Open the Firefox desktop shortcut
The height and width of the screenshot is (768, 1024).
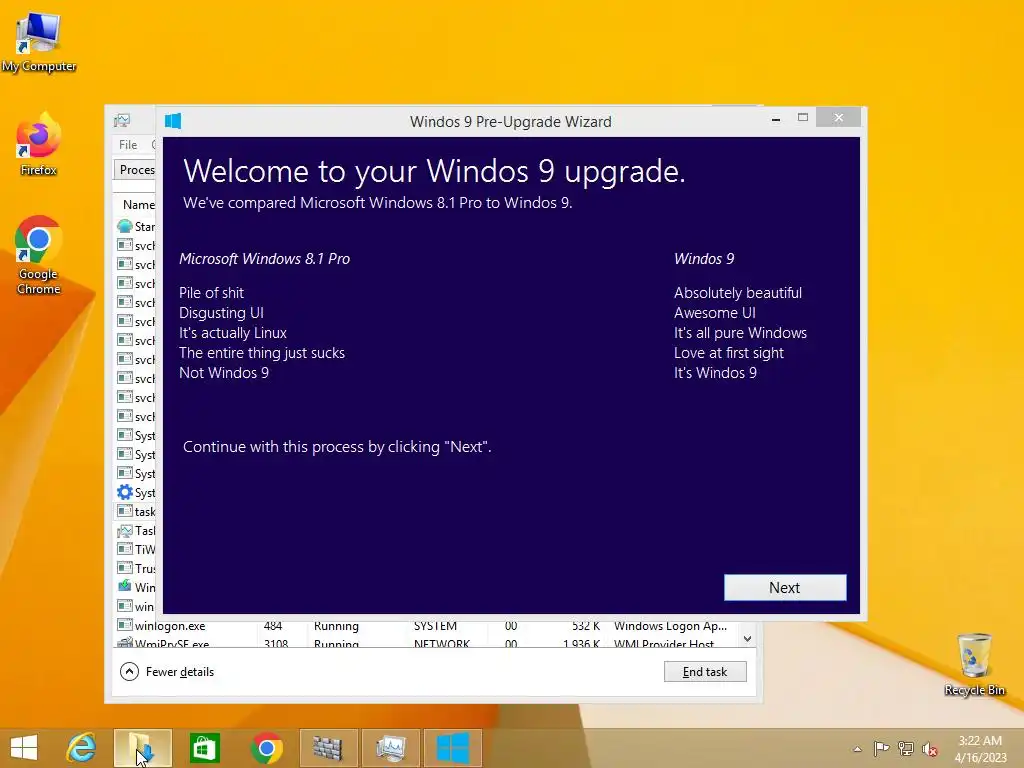pyautogui.click(x=39, y=144)
